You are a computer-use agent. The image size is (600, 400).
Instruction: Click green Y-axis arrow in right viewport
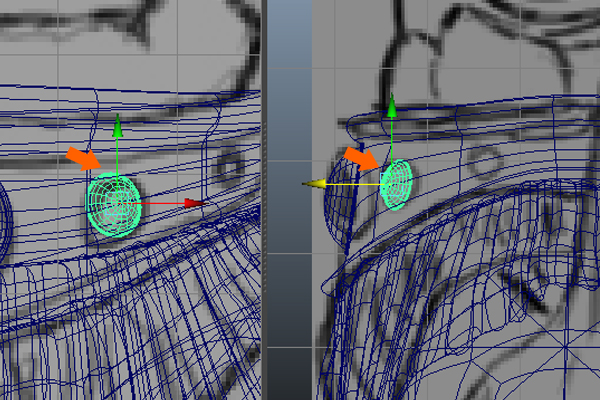point(392,105)
